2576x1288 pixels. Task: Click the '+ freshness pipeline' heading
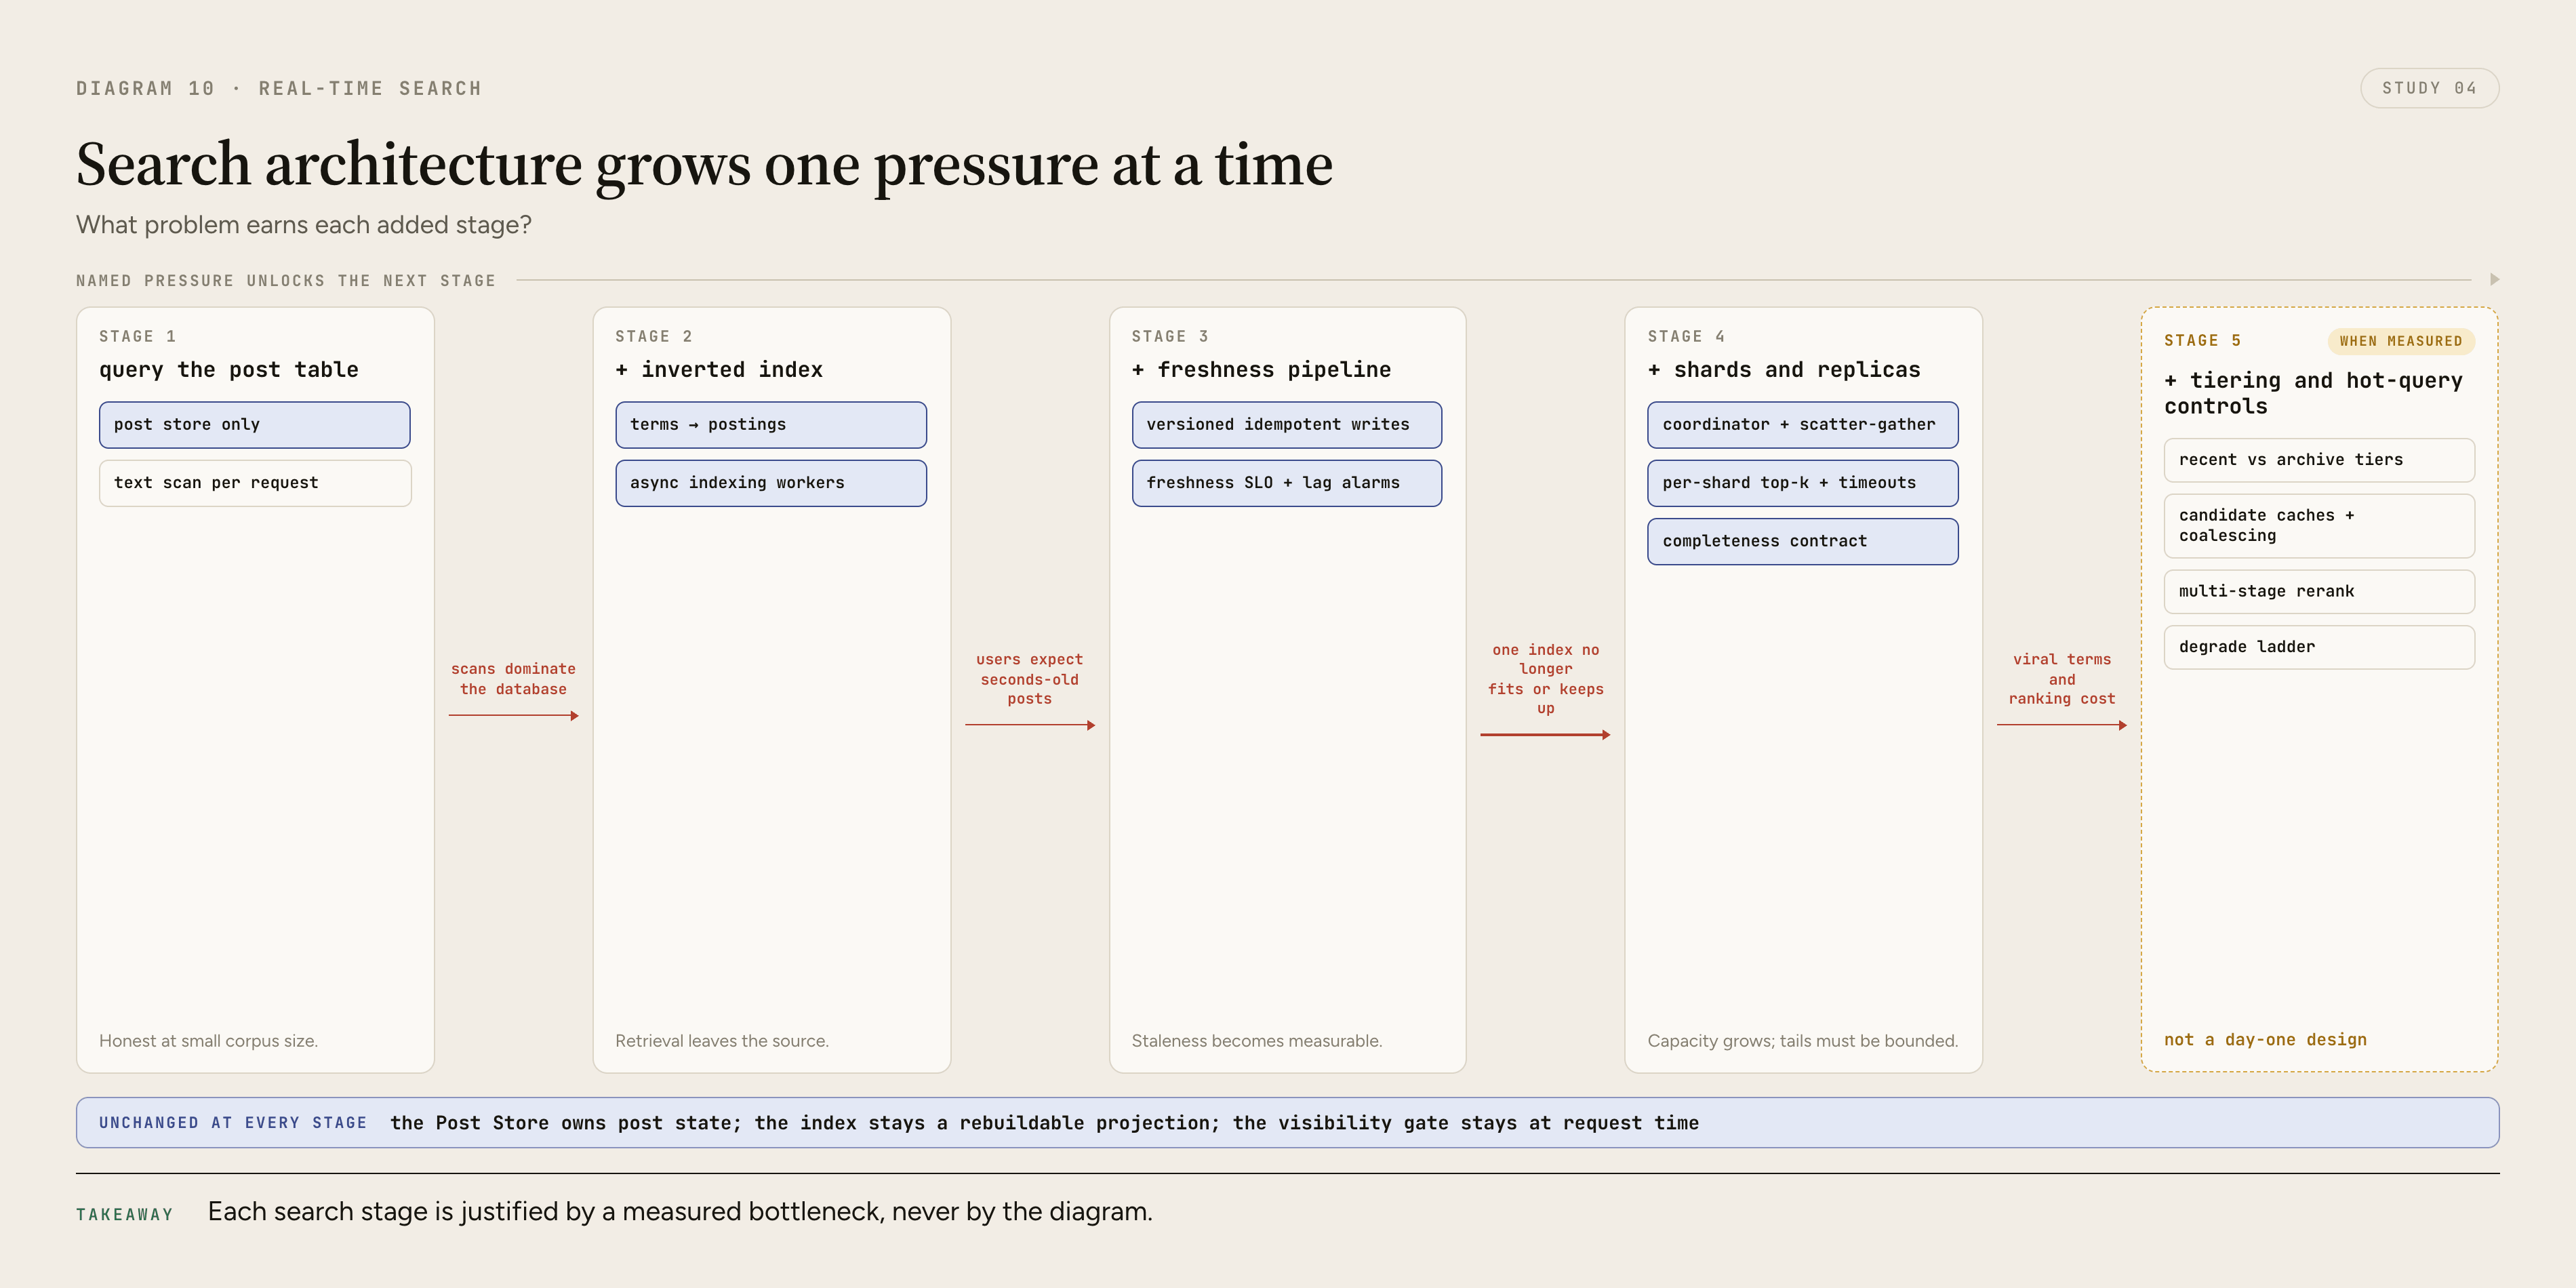(1261, 370)
